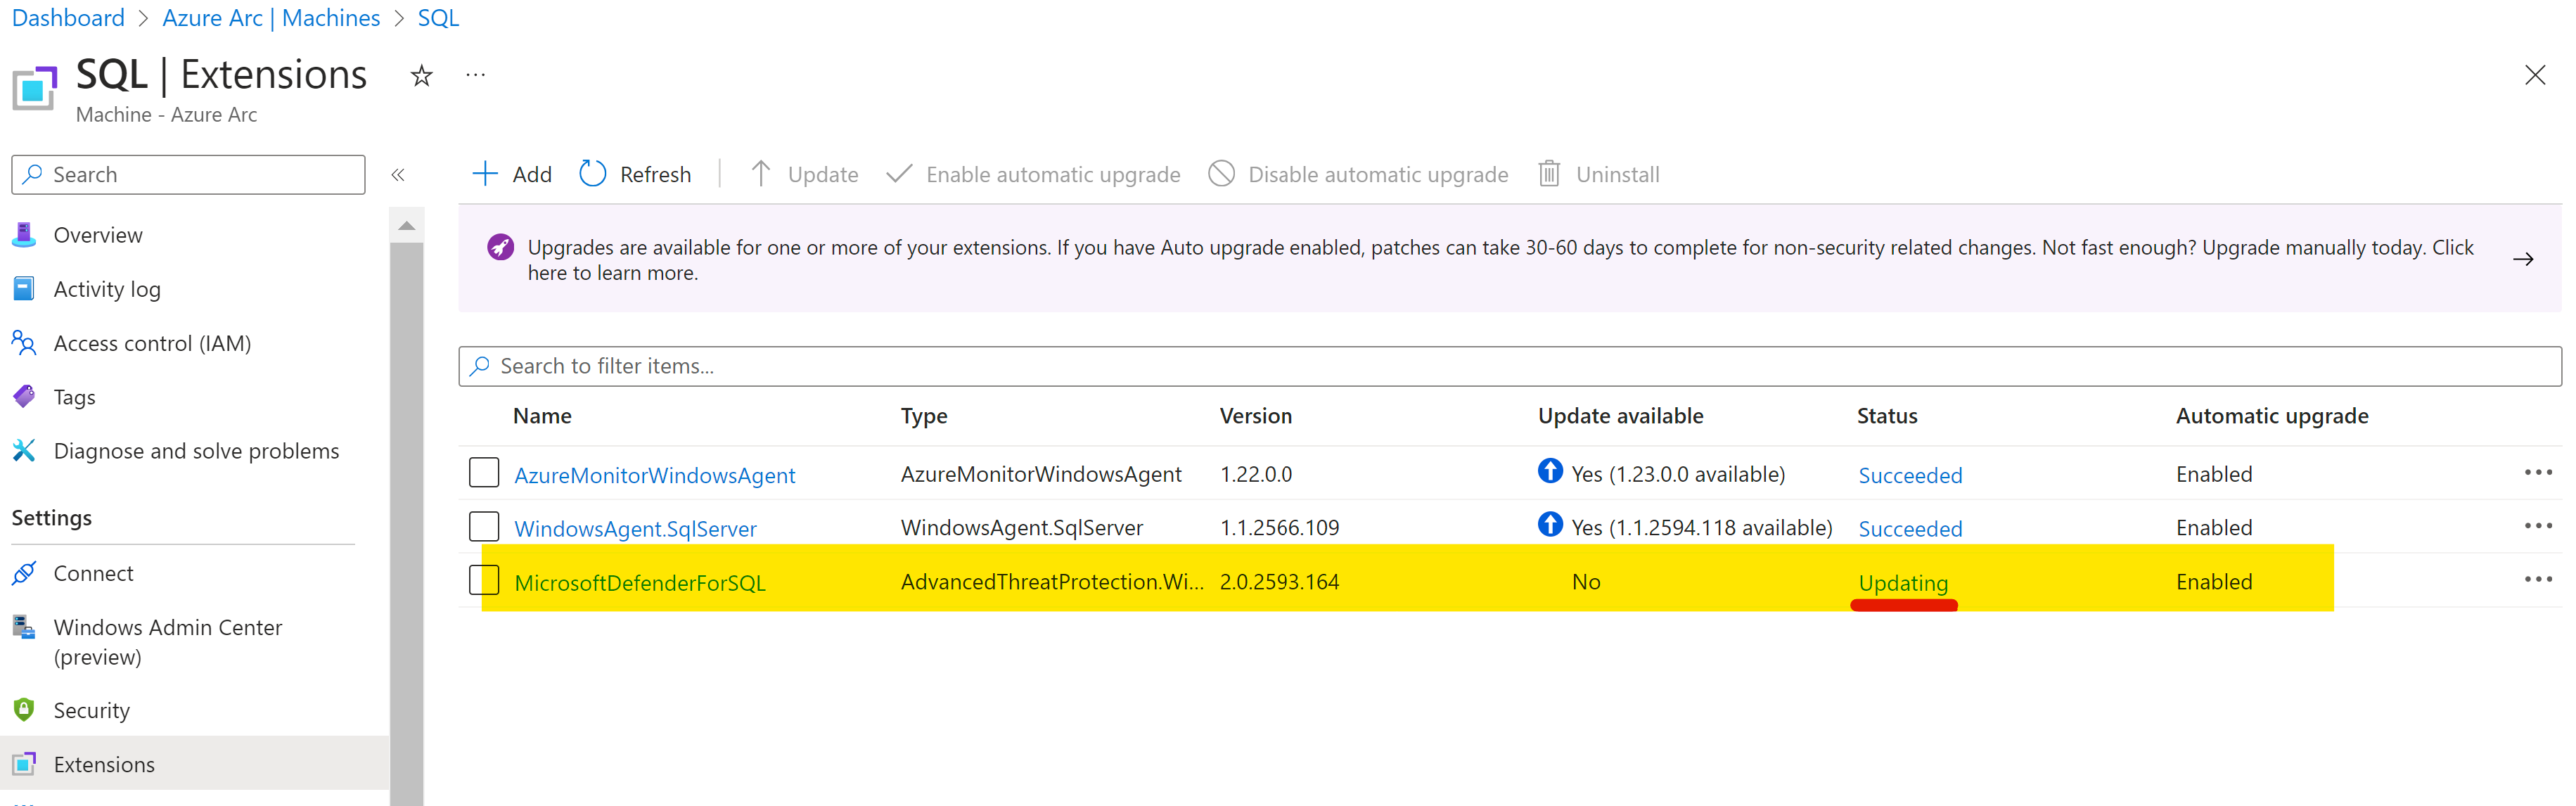Click the SQL breadcrumb link
Viewport: 2576px width, 806px height.
[438, 18]
